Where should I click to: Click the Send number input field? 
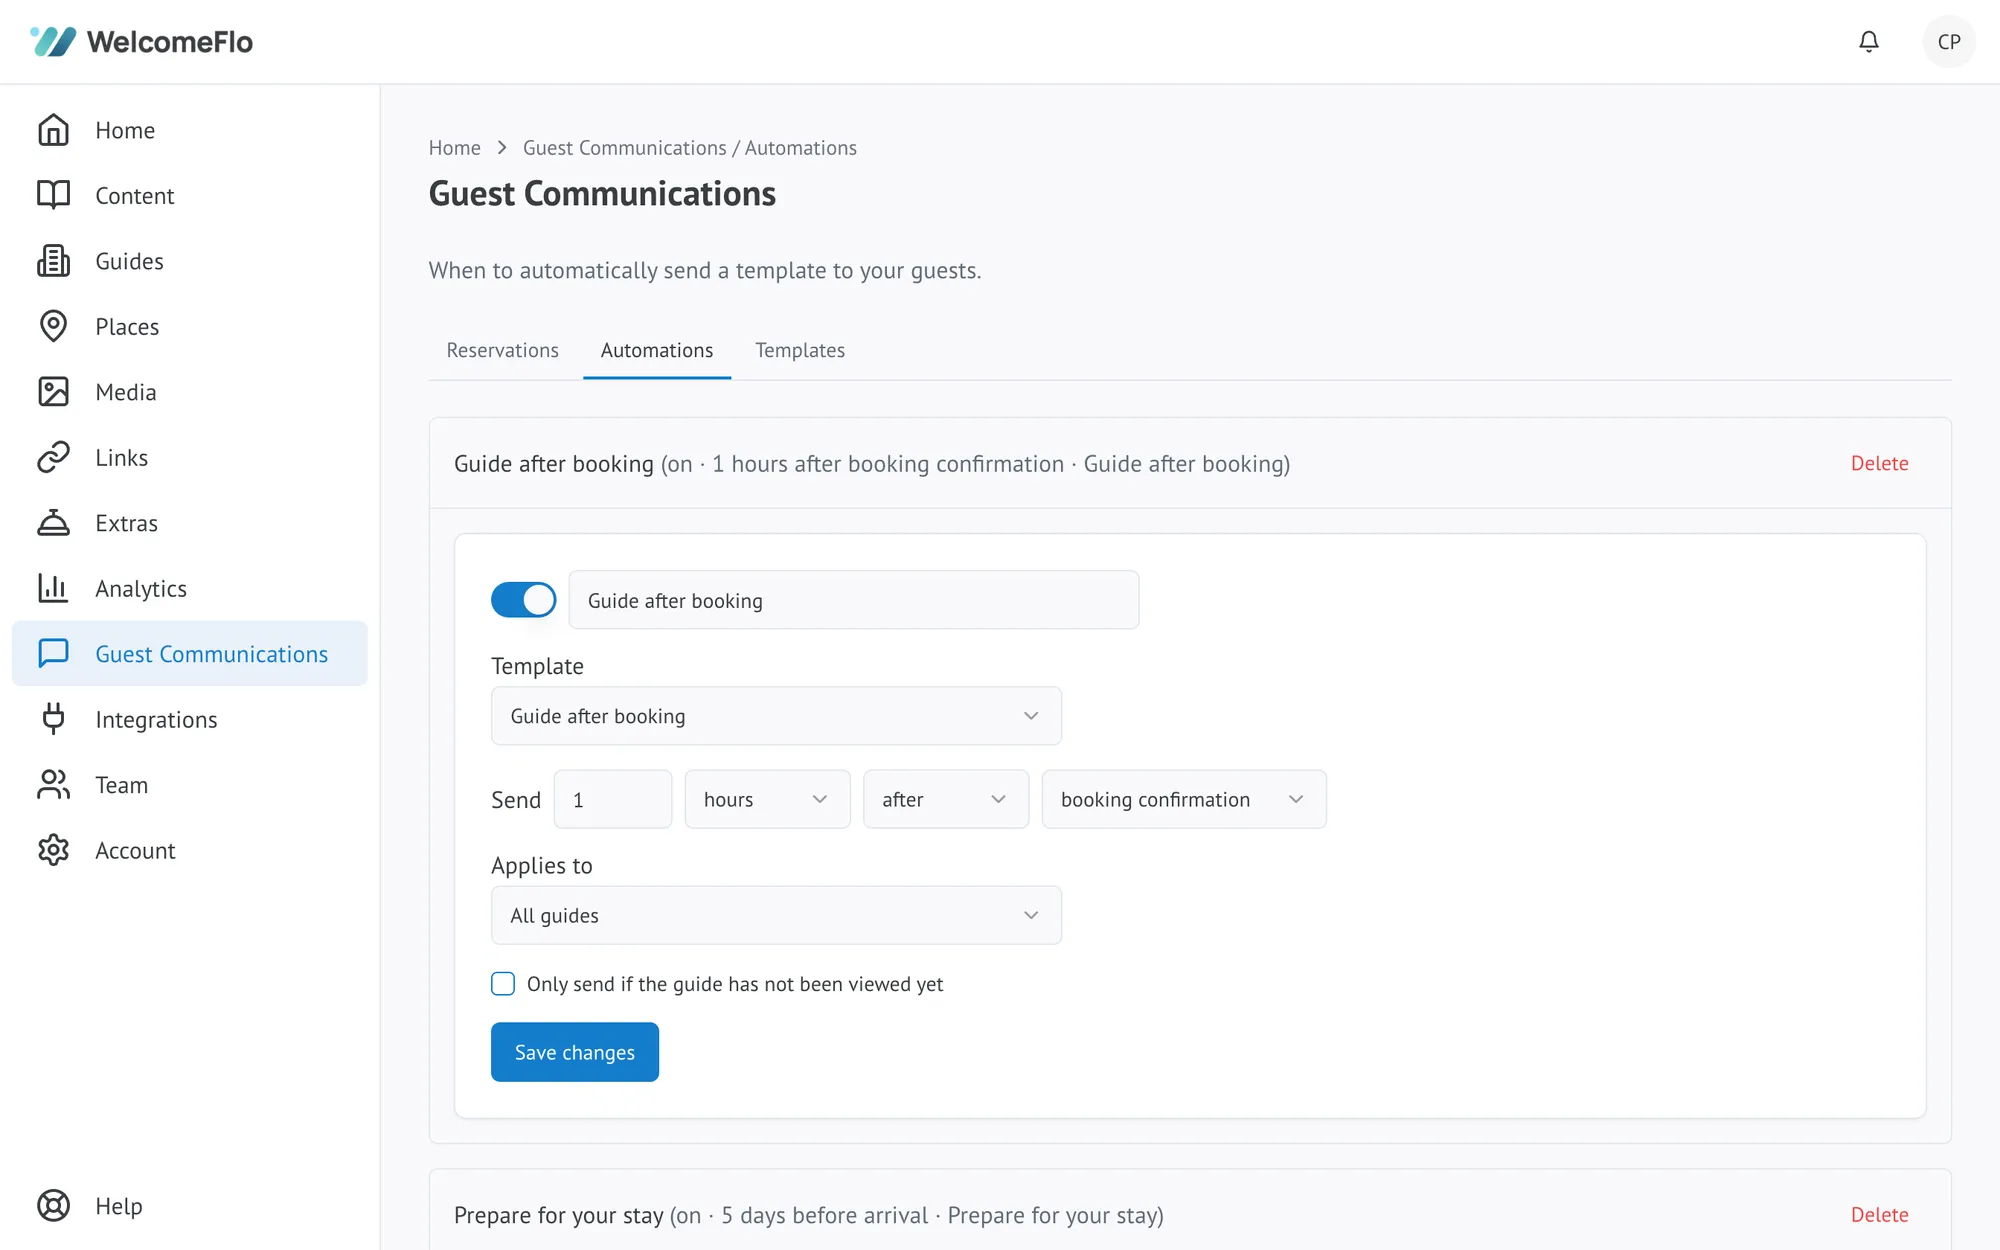pos(613,799)
